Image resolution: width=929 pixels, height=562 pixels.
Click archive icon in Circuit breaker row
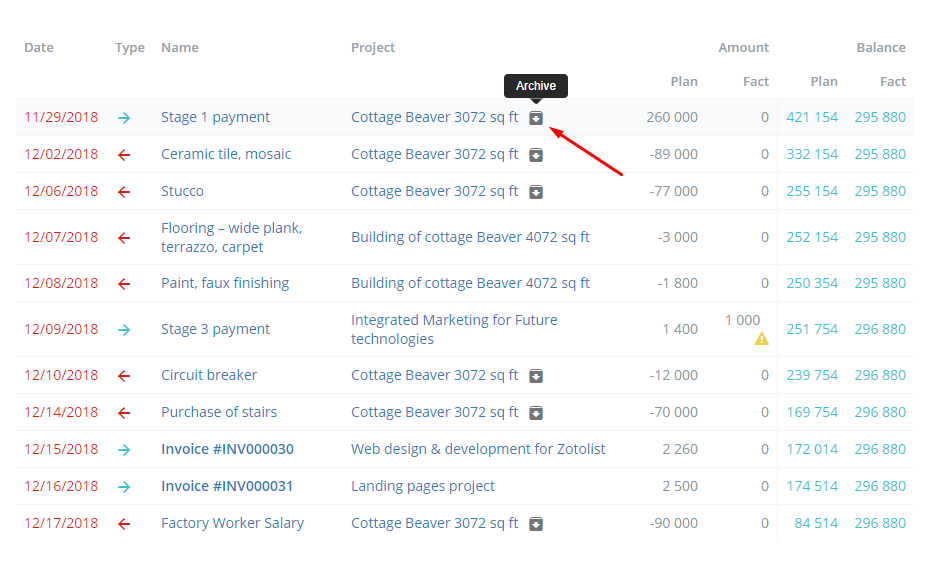[x=536, y=376]
